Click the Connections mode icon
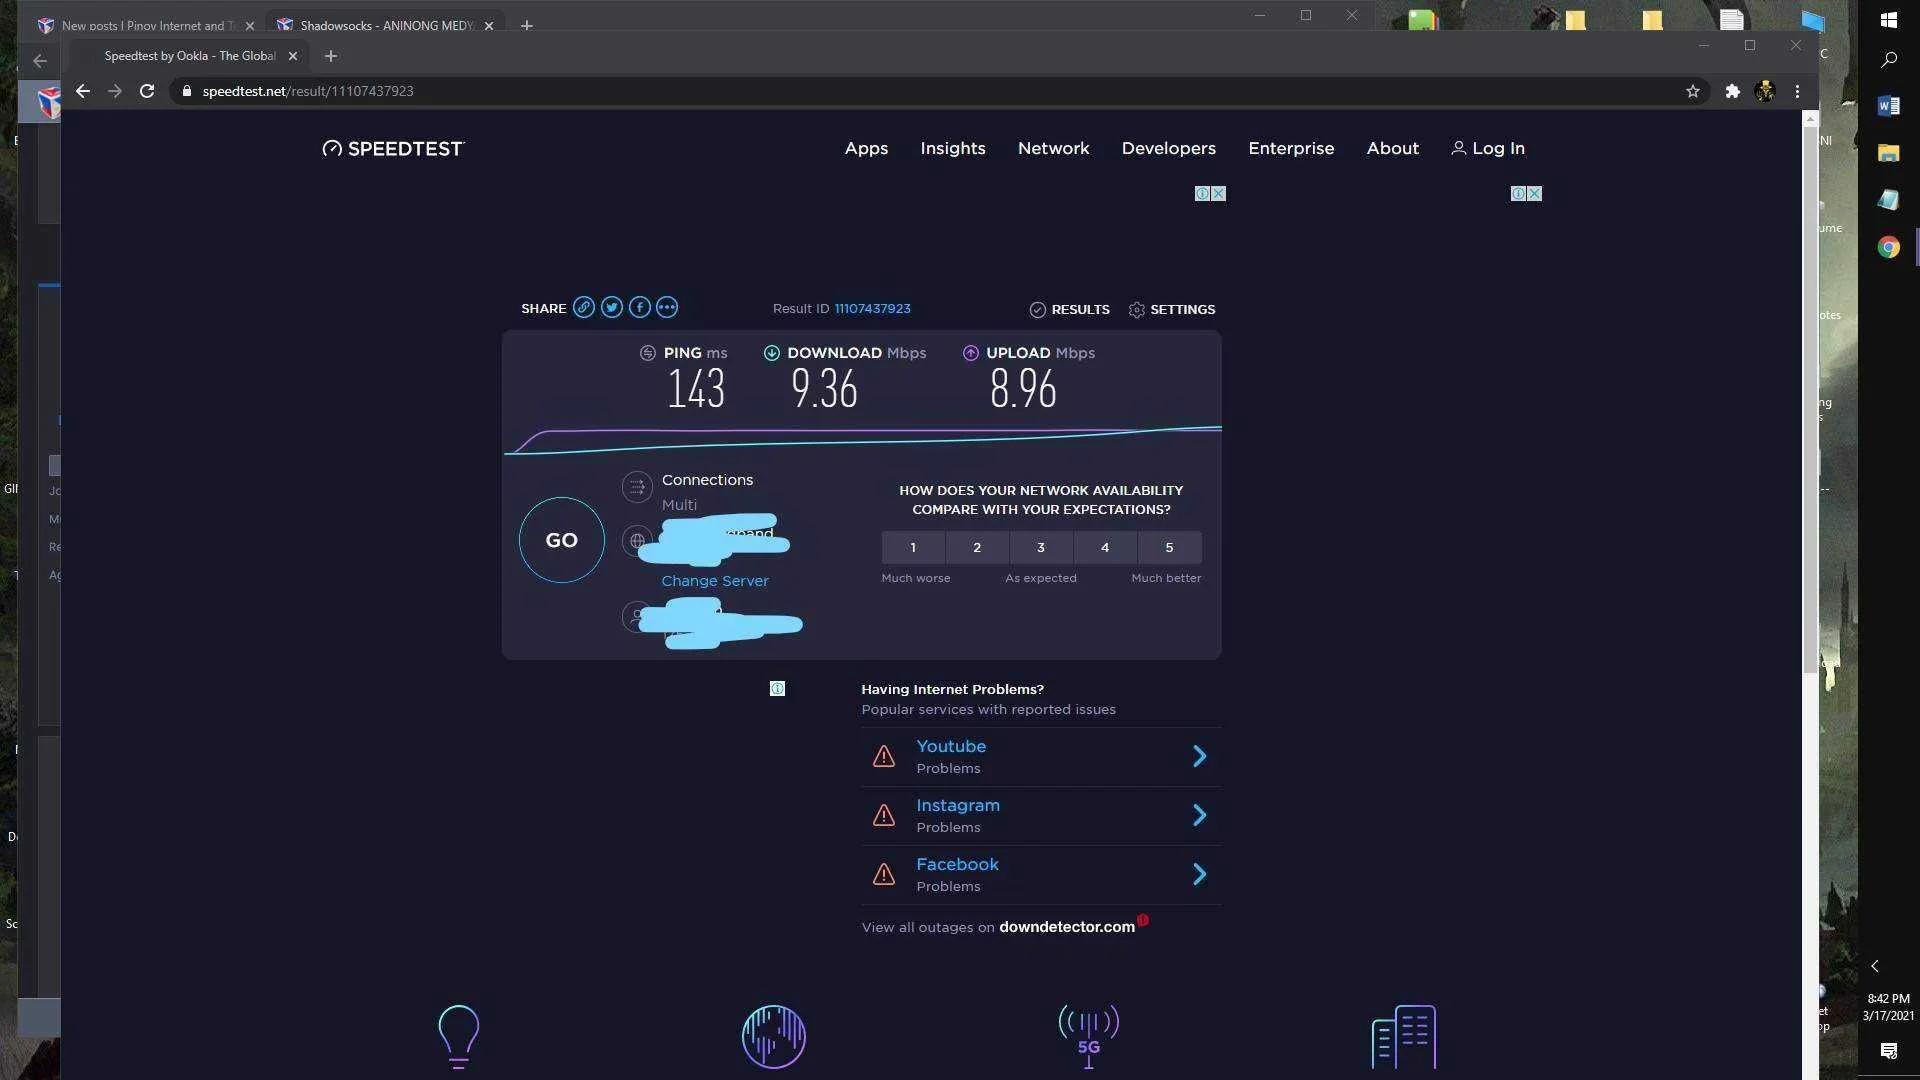 pos(637,487)
